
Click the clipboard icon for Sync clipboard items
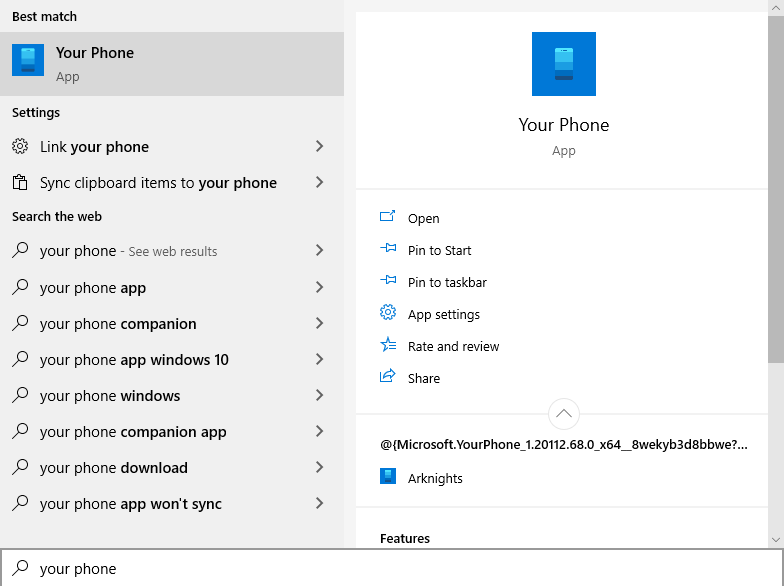20,182
